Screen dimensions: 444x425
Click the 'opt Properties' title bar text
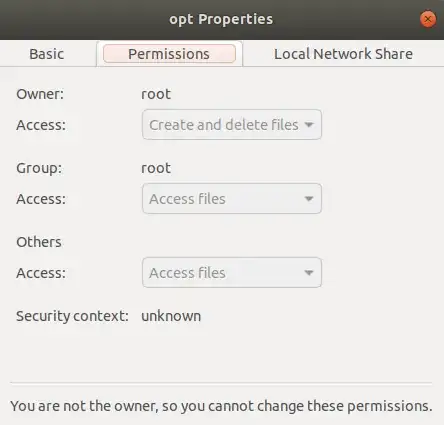pyautogui.click(x=221, y=19)
